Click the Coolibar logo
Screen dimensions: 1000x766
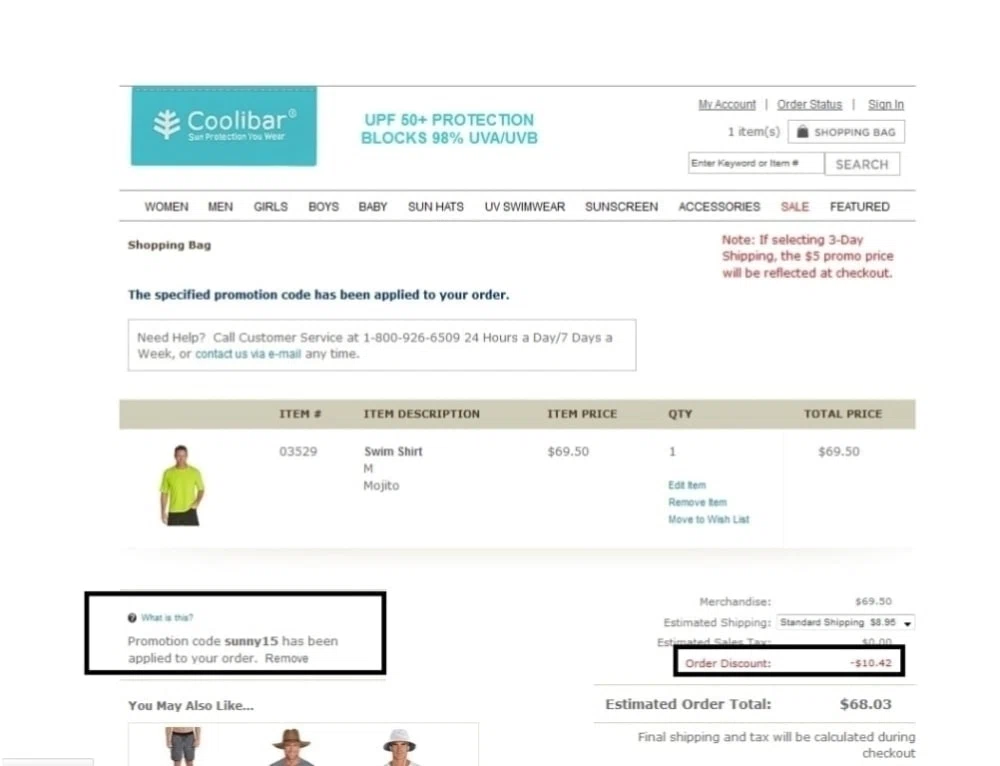pyautogui.click(x=224, y=126)
